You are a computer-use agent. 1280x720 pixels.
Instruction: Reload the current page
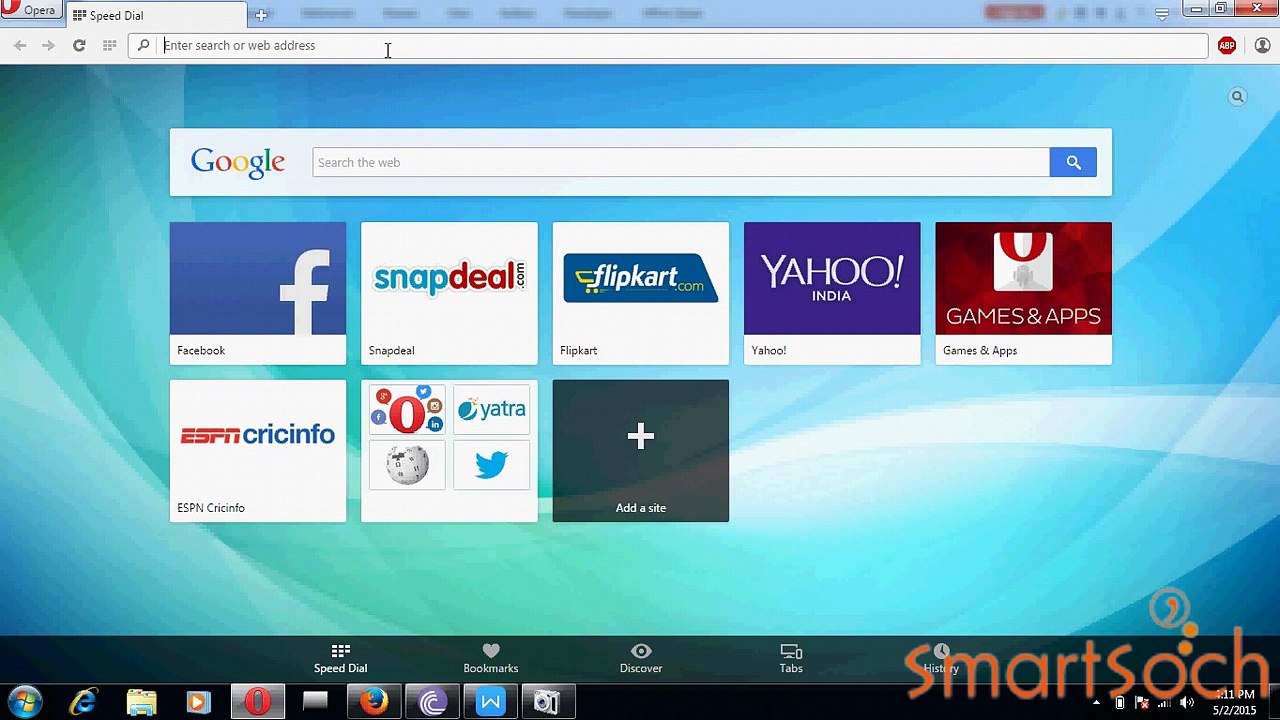tap(79, 45)
